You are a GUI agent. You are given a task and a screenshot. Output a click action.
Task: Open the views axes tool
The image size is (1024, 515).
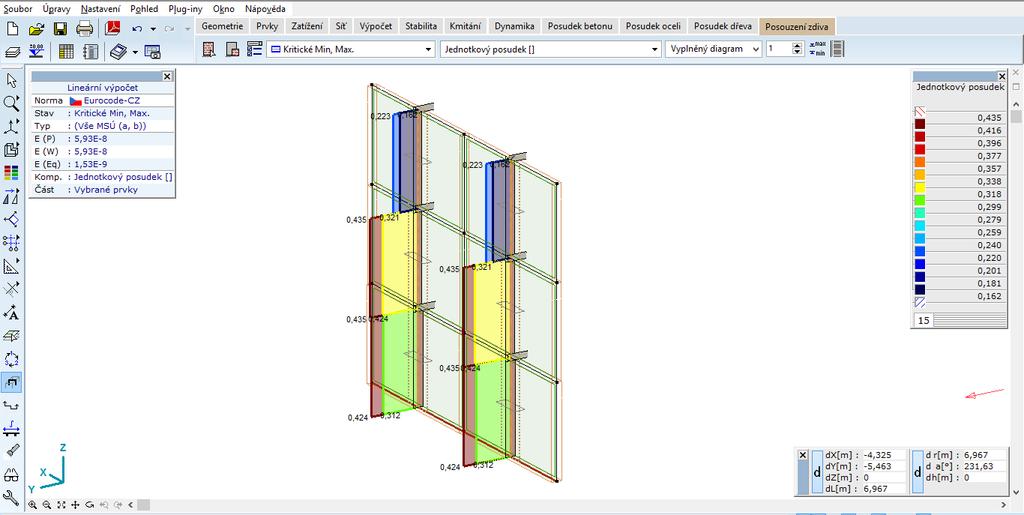12,127
